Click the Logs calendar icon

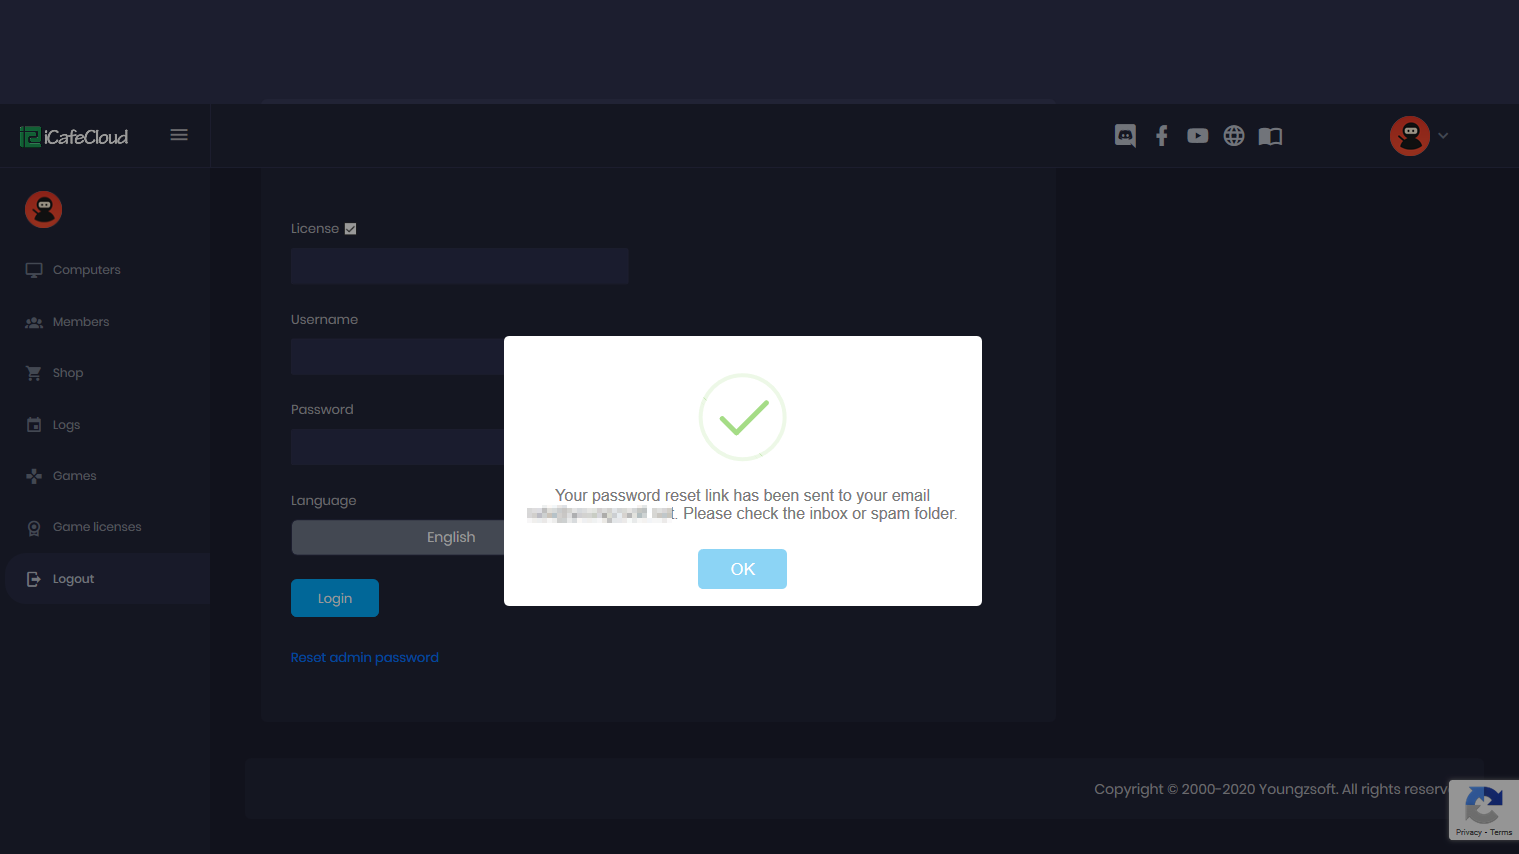point(34,425)
